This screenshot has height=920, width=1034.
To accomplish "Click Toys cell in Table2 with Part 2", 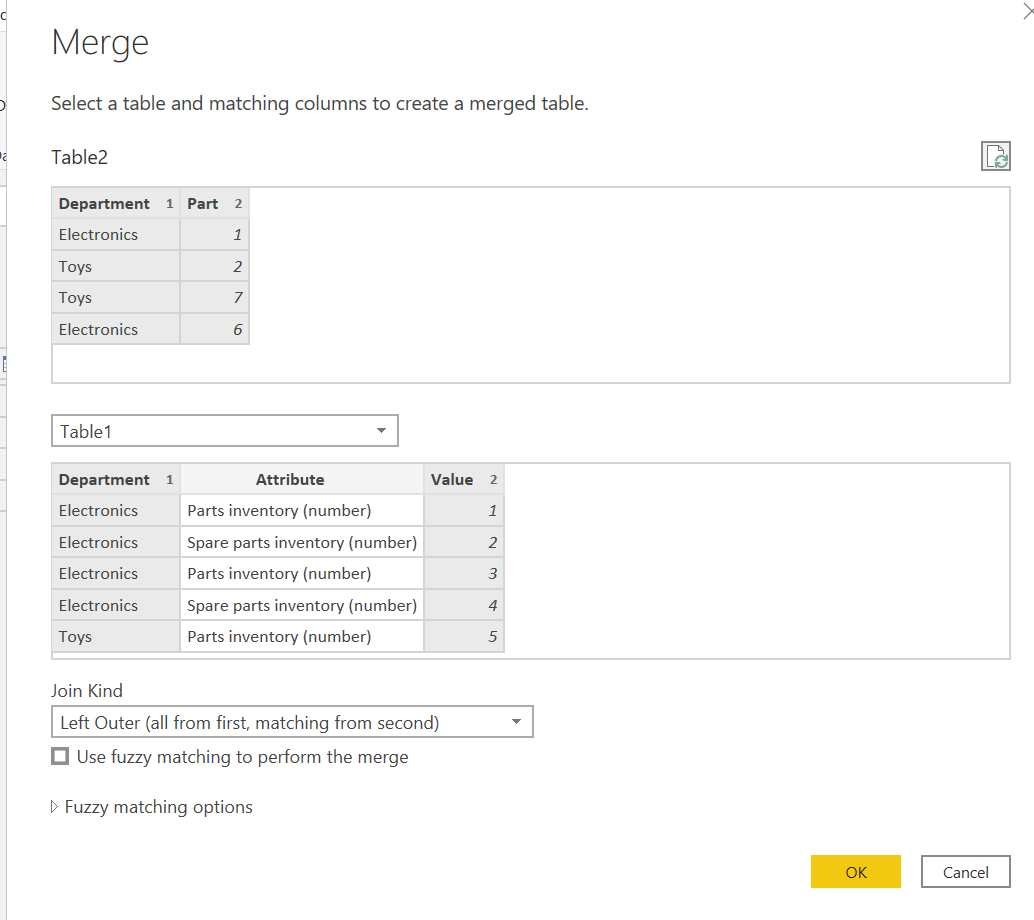I will (116, 266).
